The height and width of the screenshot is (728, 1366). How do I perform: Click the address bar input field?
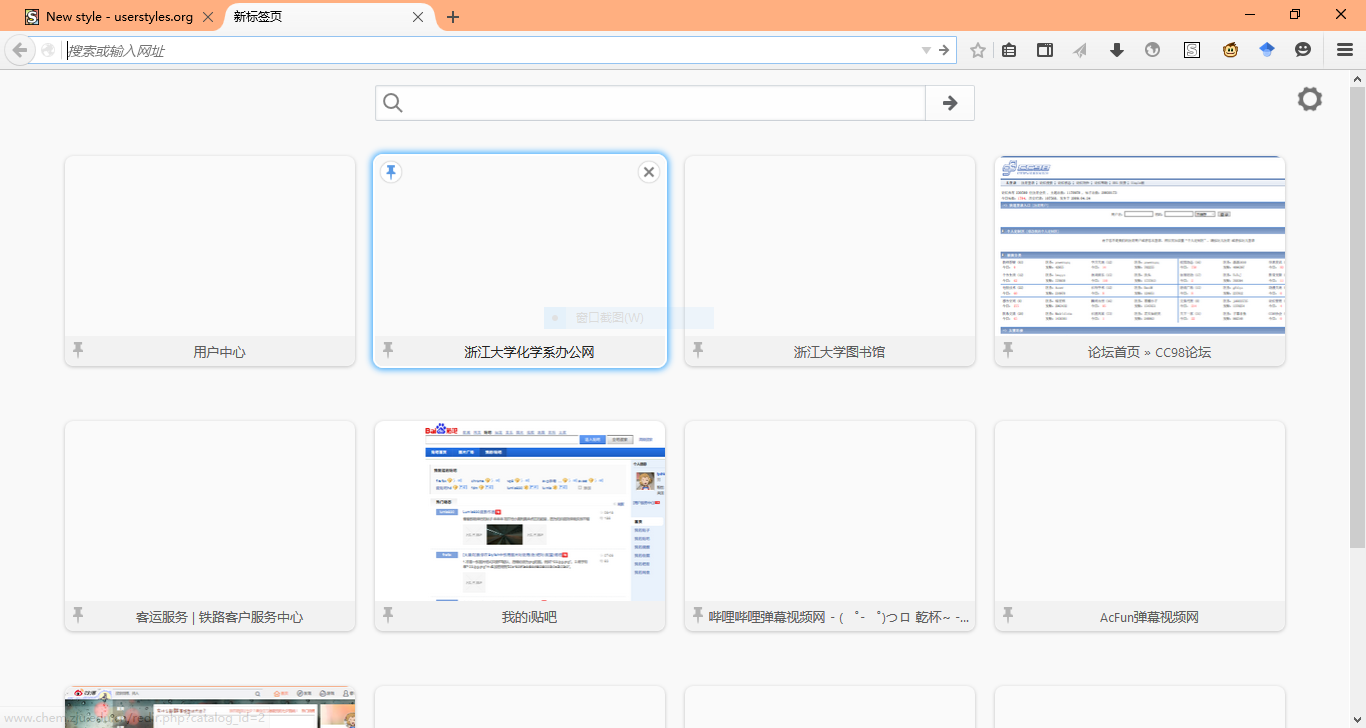[490, 50]
